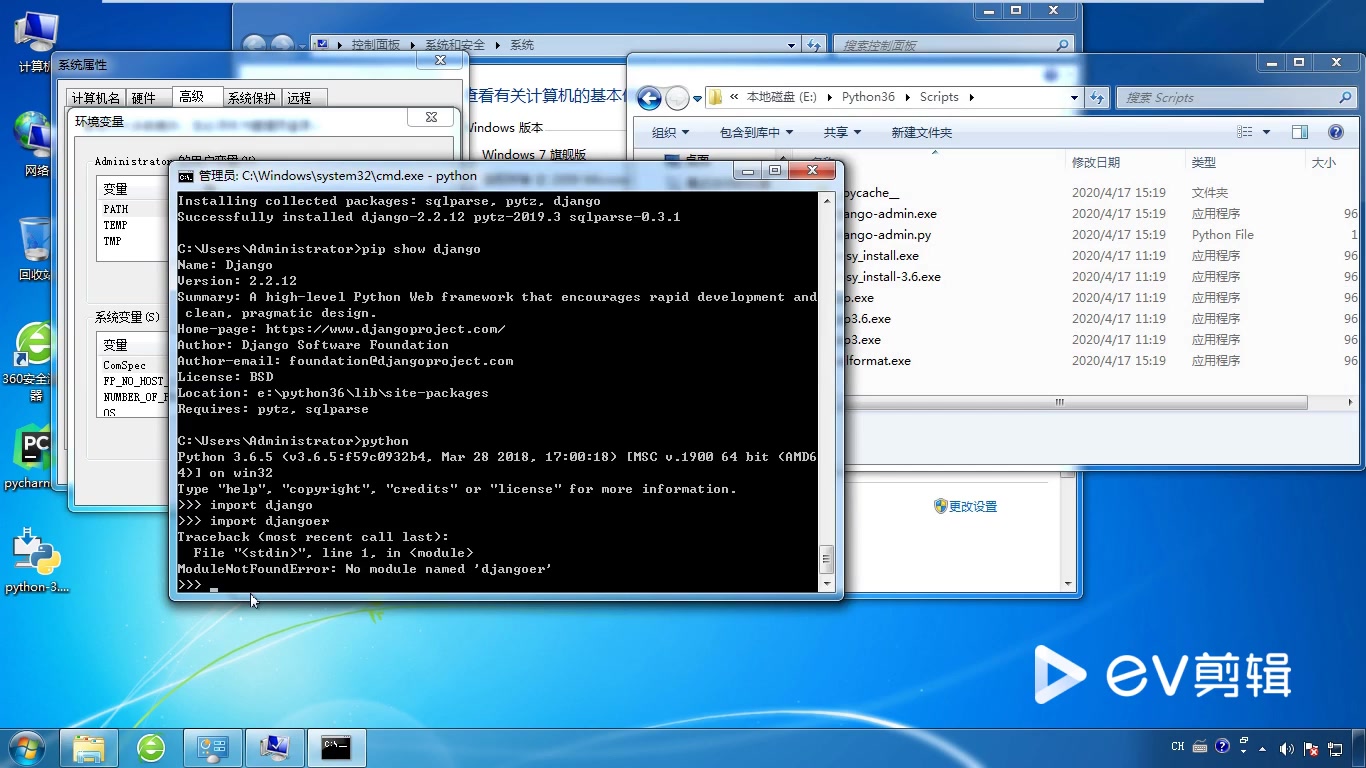
Task: Launch the PyCharm desktop shortcut
Action: pos(33,458)
